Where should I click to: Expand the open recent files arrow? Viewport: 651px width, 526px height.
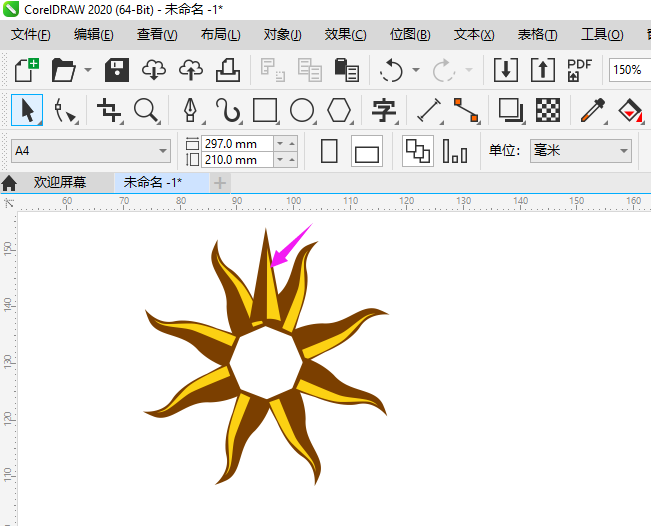(88, 70)
